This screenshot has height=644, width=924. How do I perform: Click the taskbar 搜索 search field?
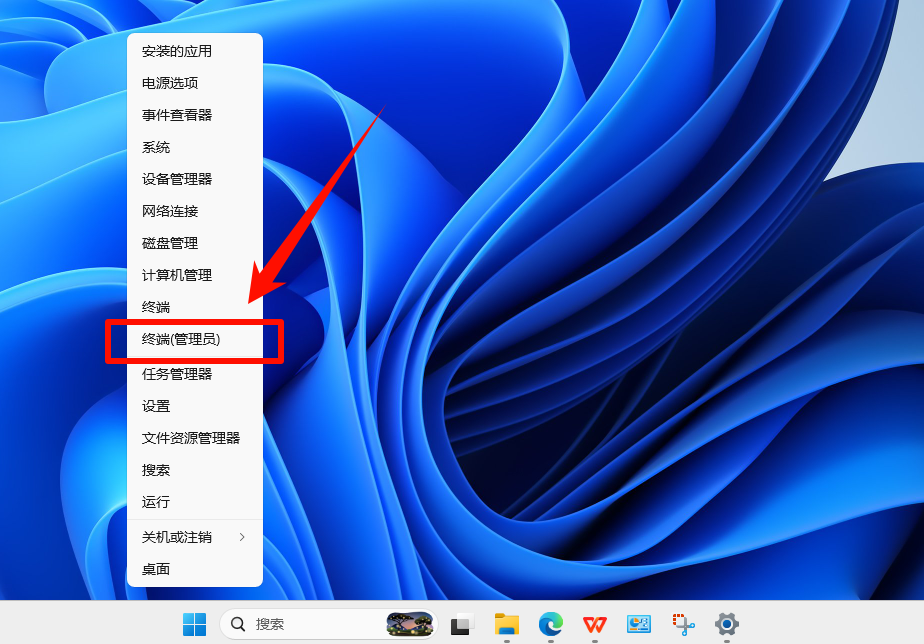[x=329, y=624]
